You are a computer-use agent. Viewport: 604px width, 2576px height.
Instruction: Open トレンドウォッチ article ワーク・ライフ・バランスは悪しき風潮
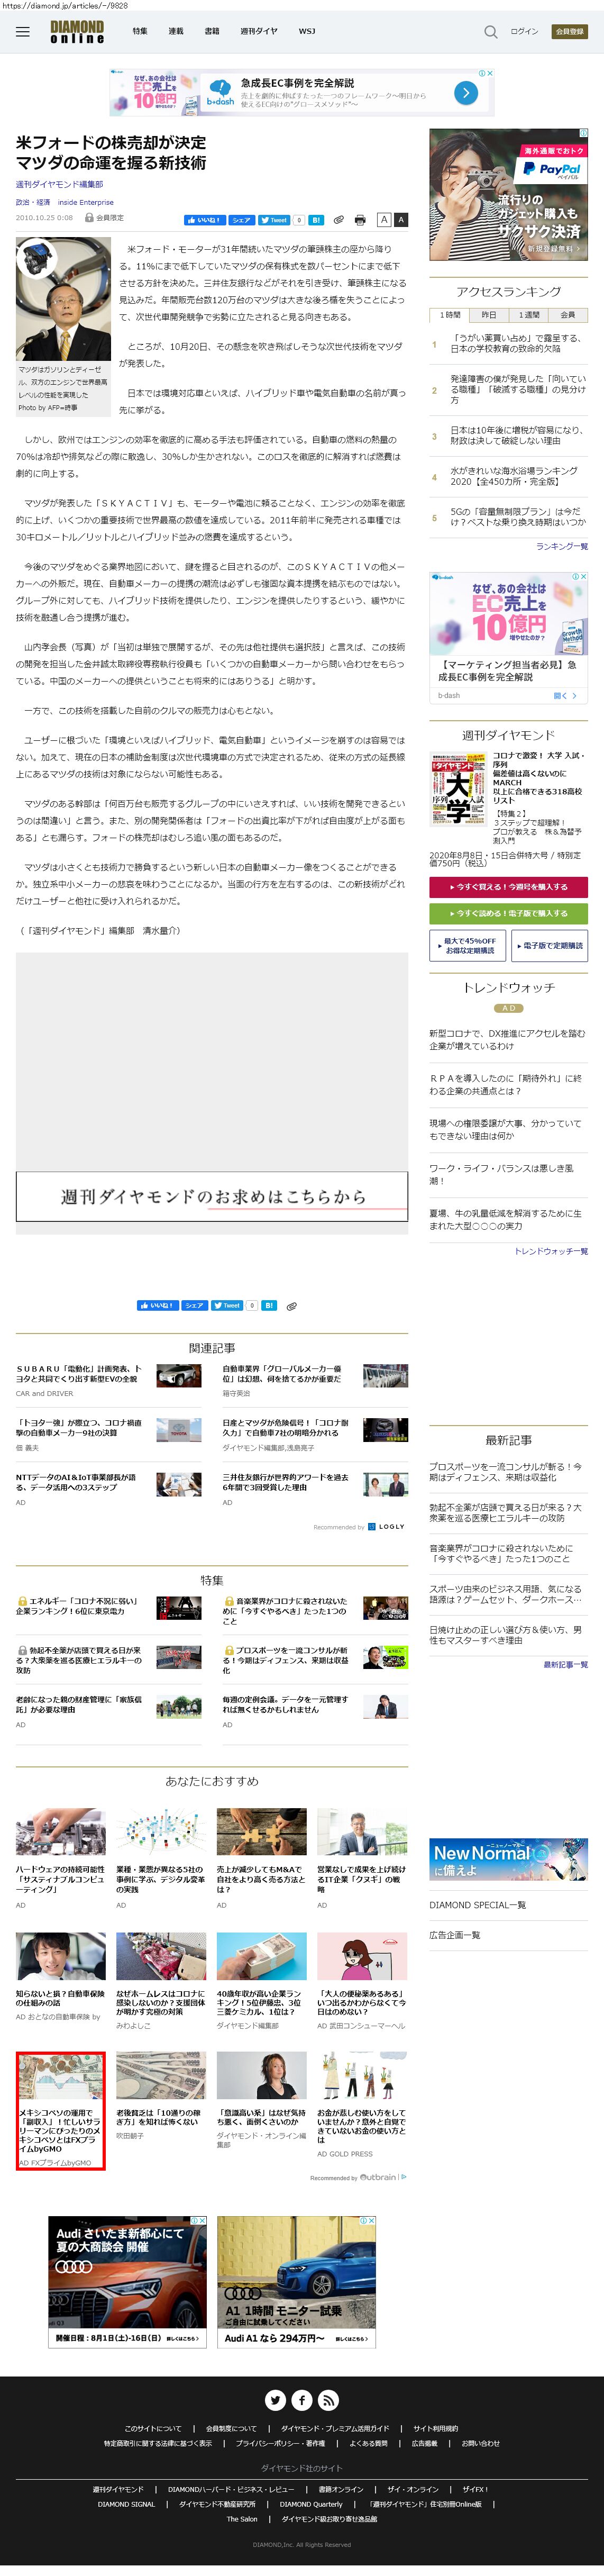coord(502,1174)
